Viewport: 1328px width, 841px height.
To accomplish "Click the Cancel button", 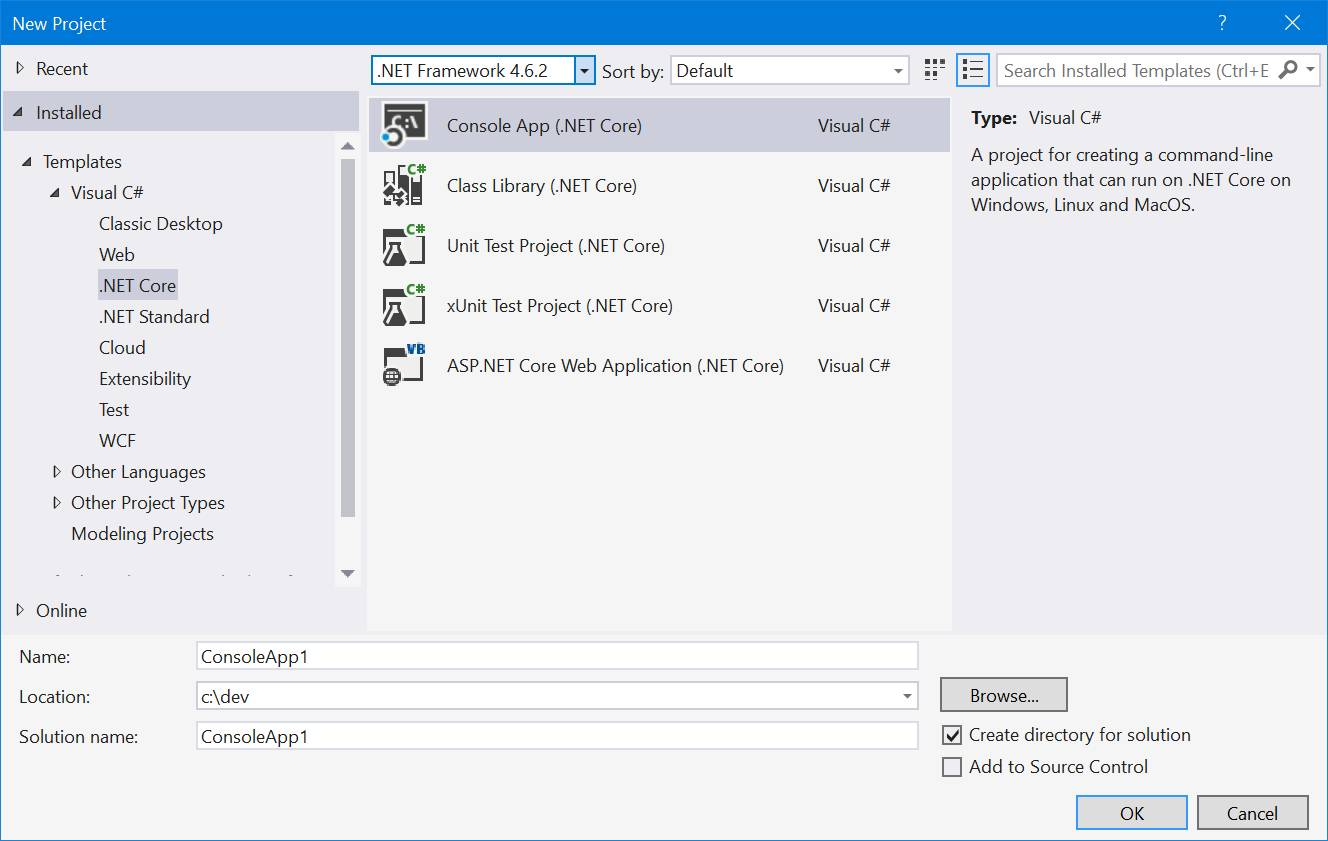I will 1252,813.
